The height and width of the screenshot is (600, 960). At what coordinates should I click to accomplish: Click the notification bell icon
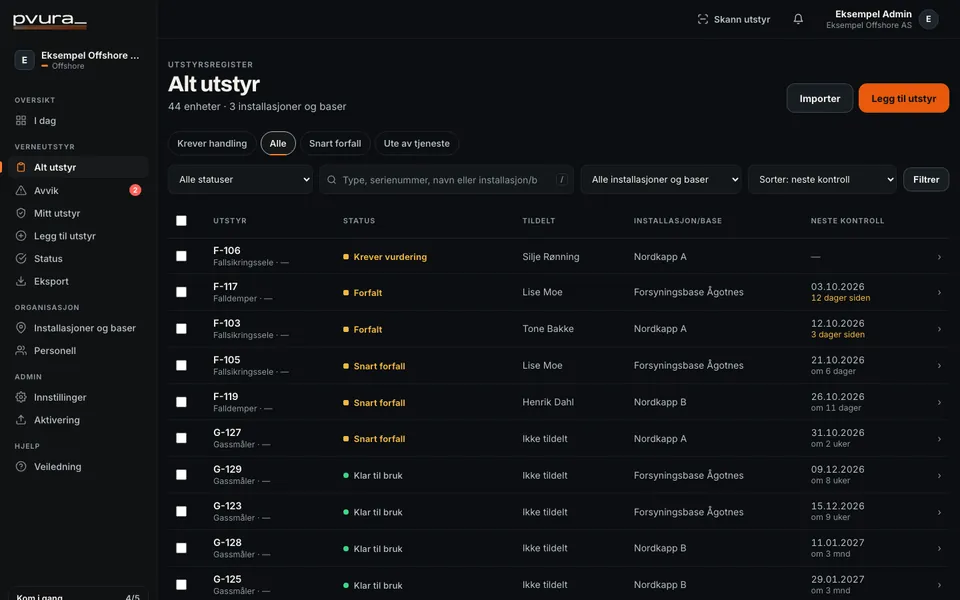pyautogui.click(x=798, y=19)
